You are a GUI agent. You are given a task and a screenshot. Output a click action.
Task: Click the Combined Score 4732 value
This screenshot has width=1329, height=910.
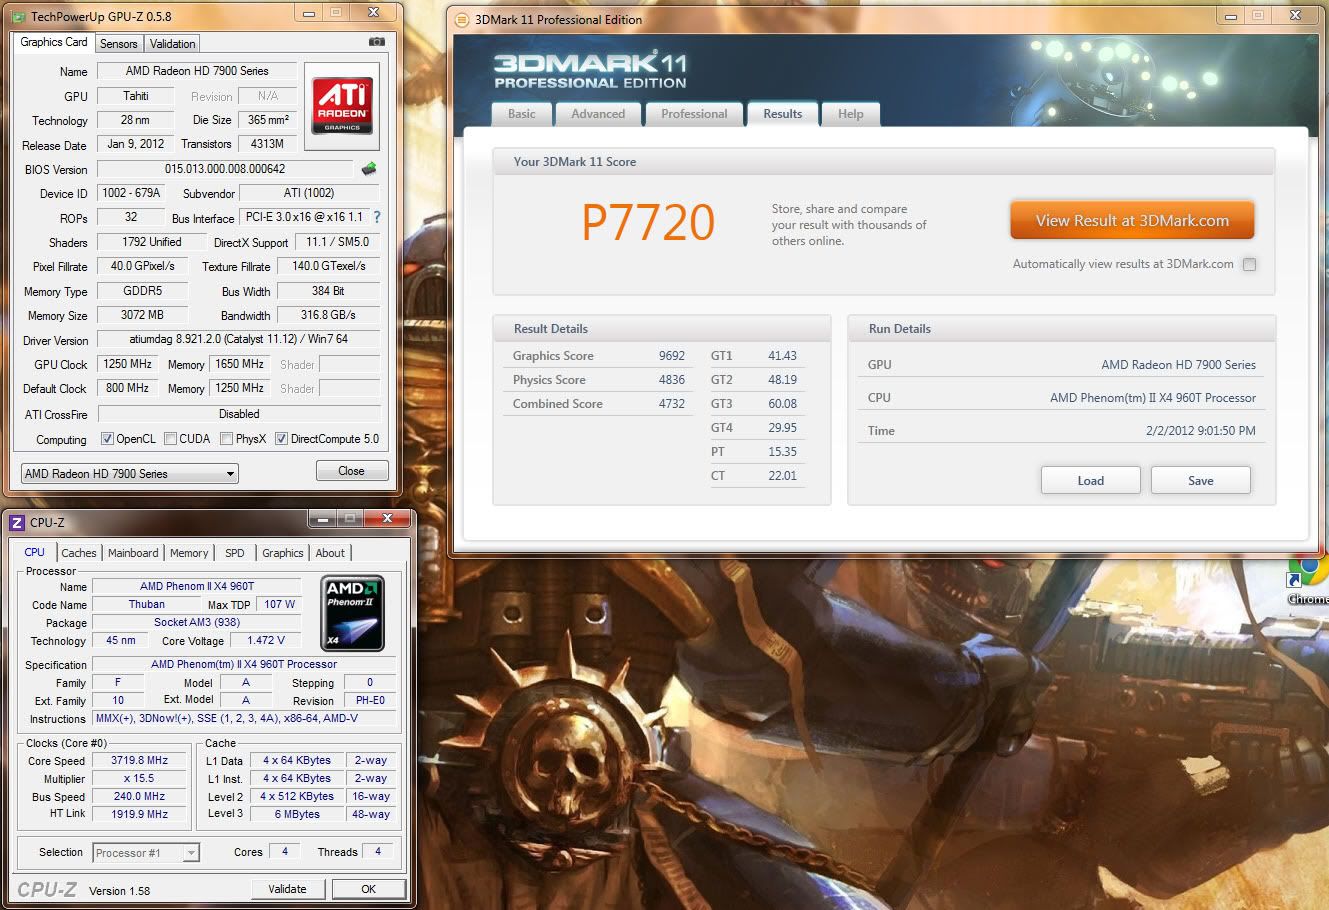tap(672, 404)
